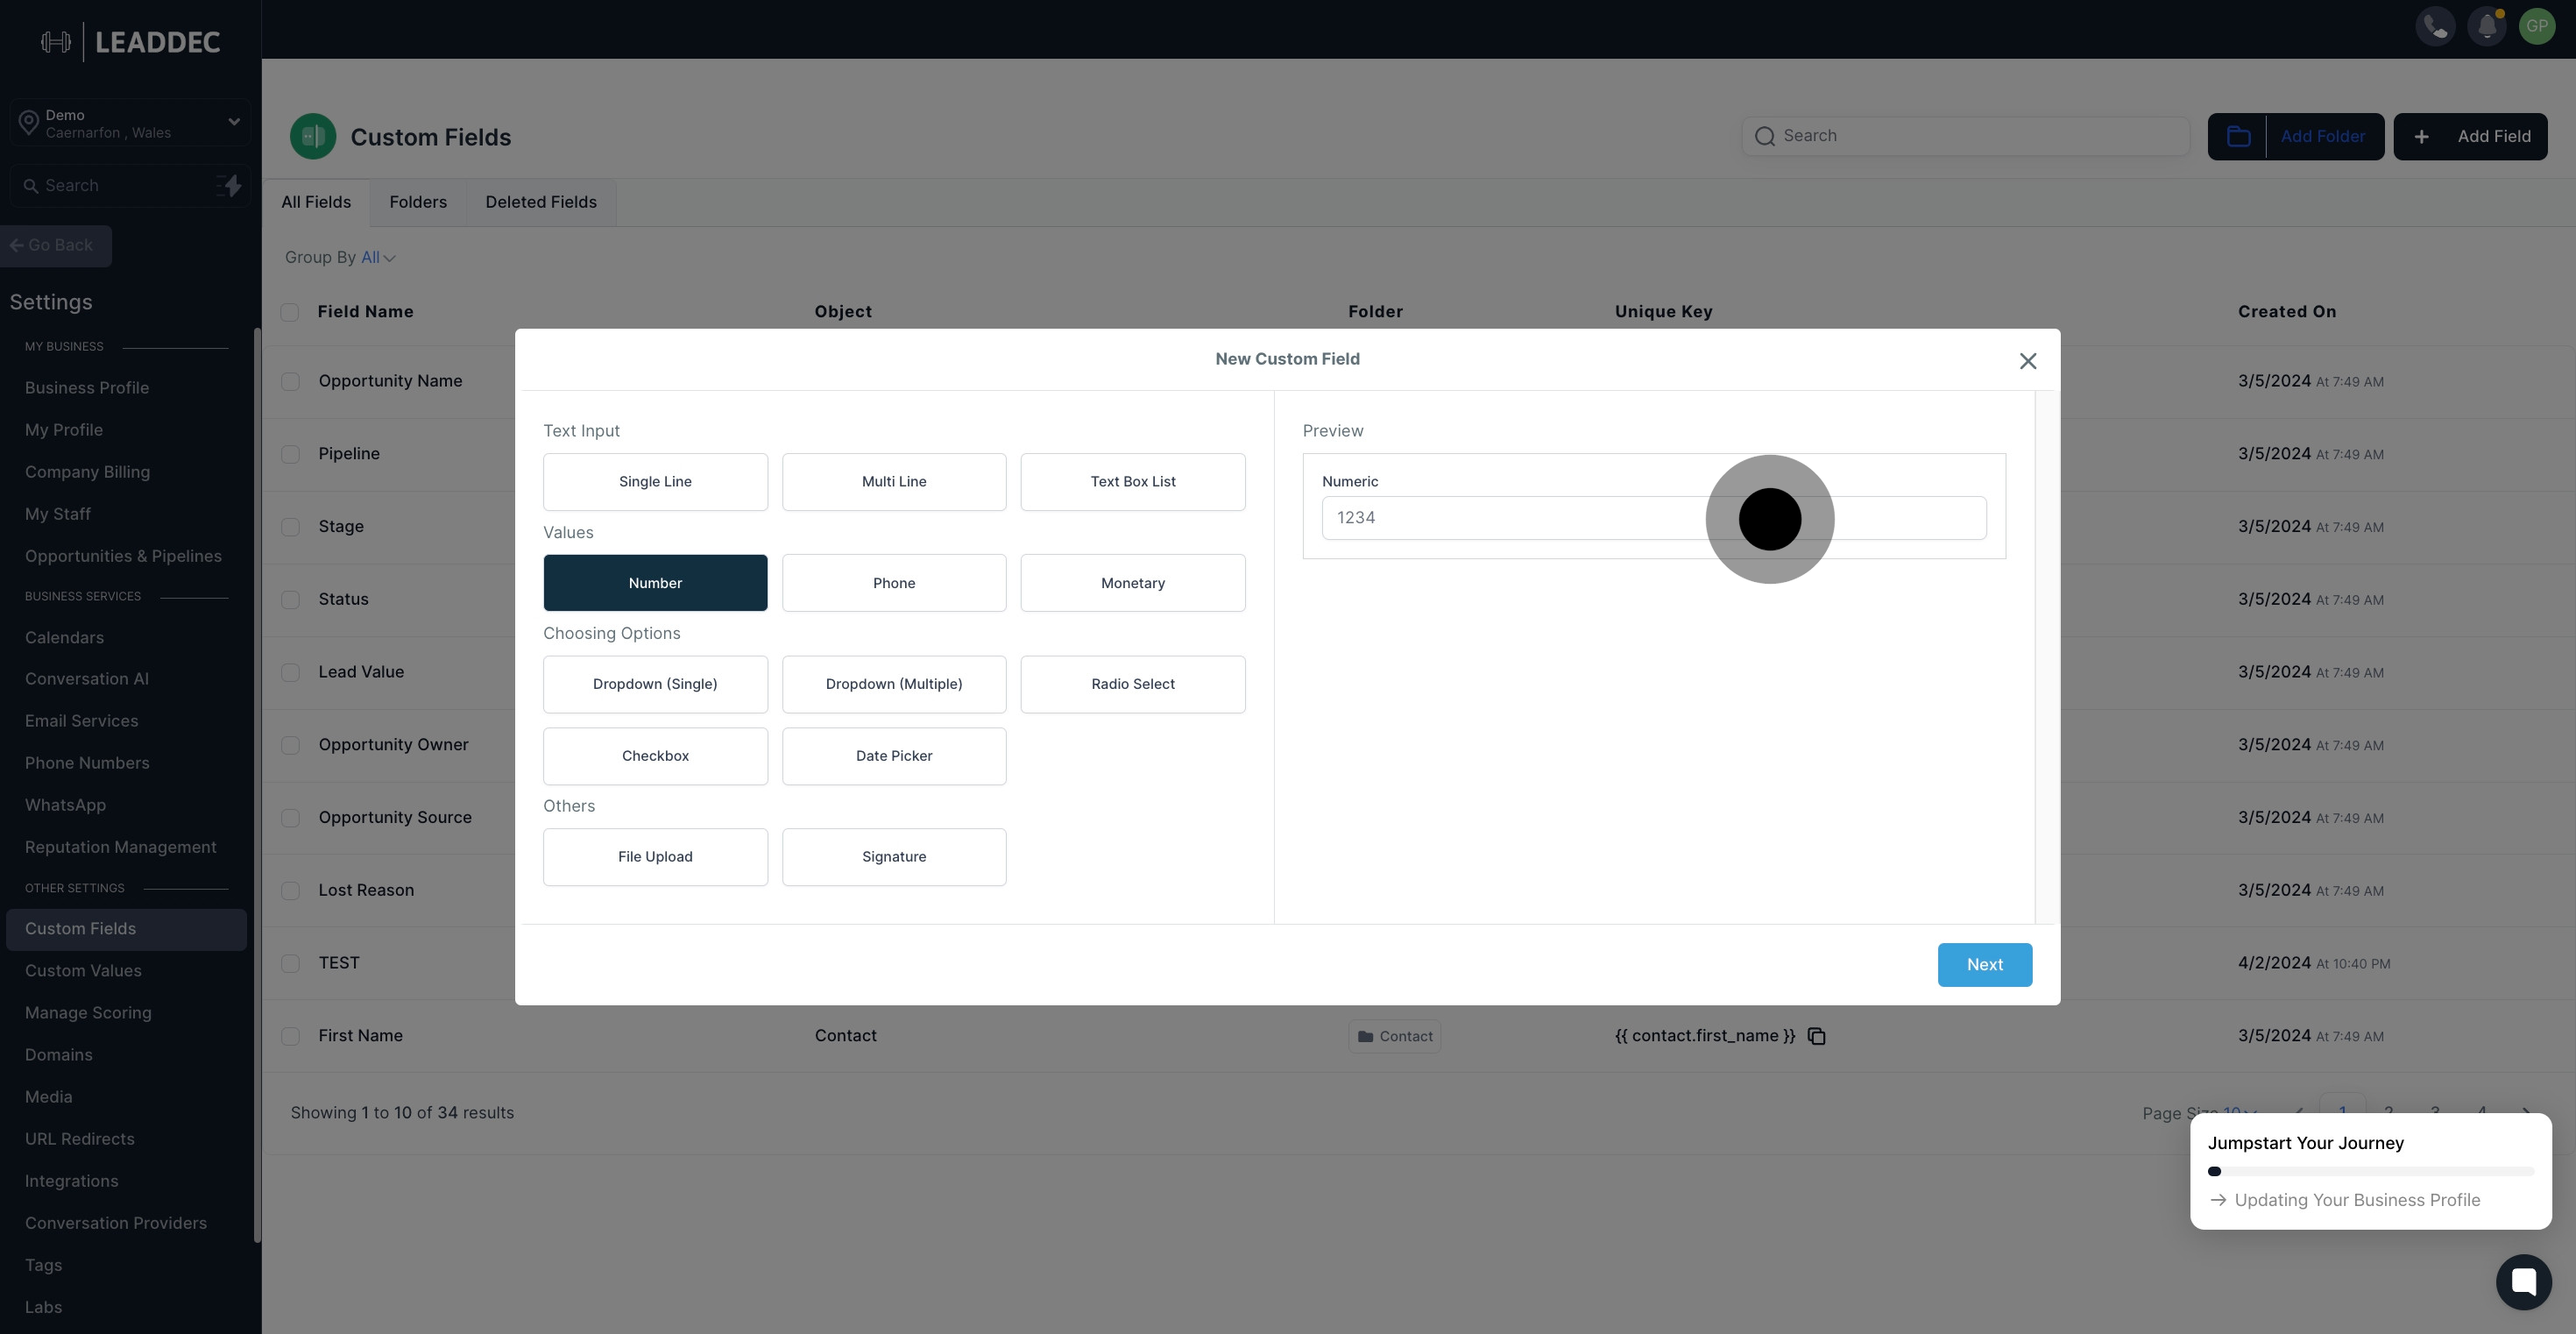Screen dimensions: 2576x1334
Task: Click the Custom Fields search box
Action: pos(1965,136)
